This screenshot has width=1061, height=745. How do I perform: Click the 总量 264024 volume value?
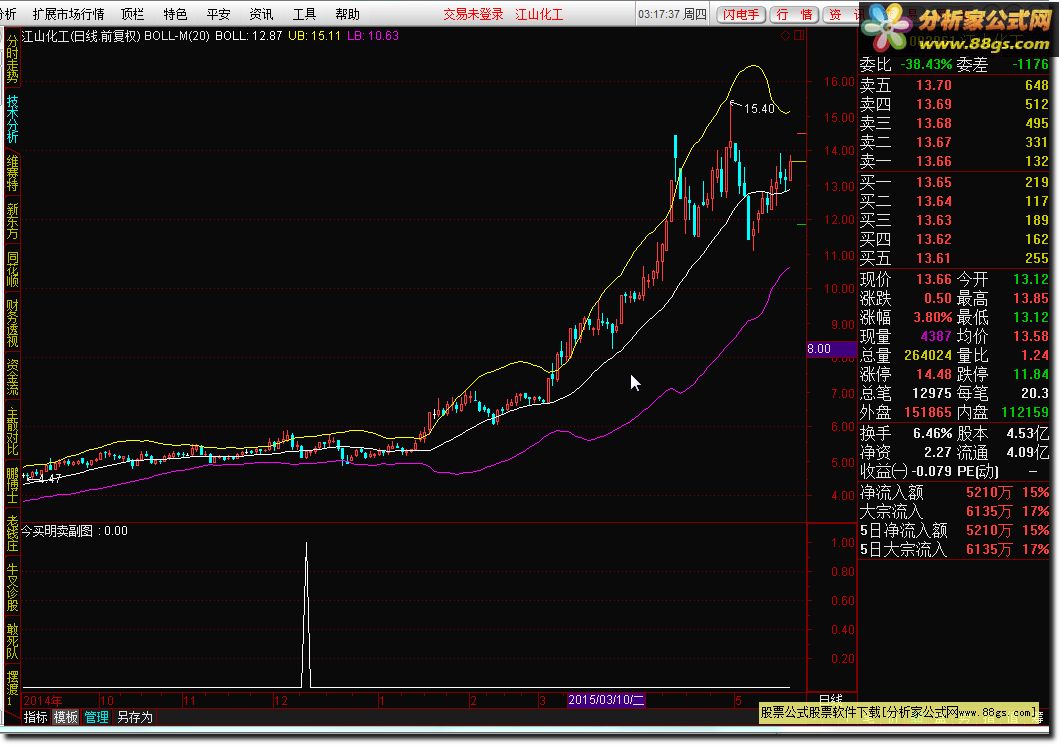[928, 355]
